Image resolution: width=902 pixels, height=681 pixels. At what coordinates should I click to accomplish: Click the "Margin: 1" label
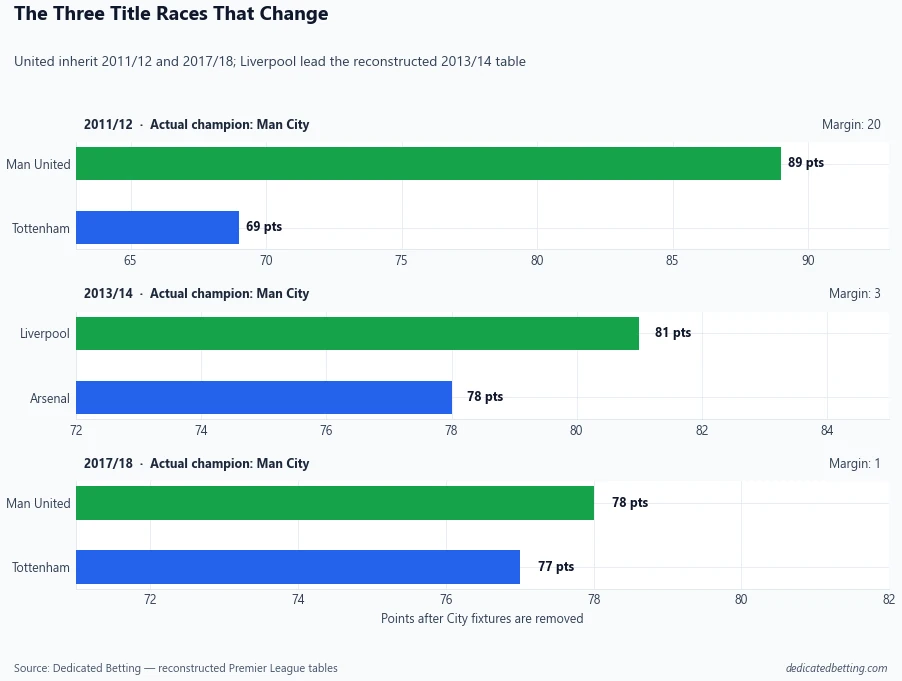click(854, 464)
